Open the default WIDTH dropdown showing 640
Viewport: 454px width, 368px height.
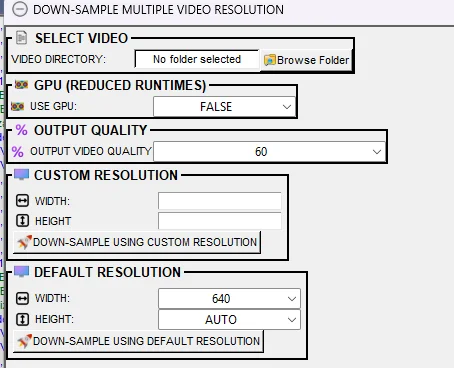[x=229, y=298]
